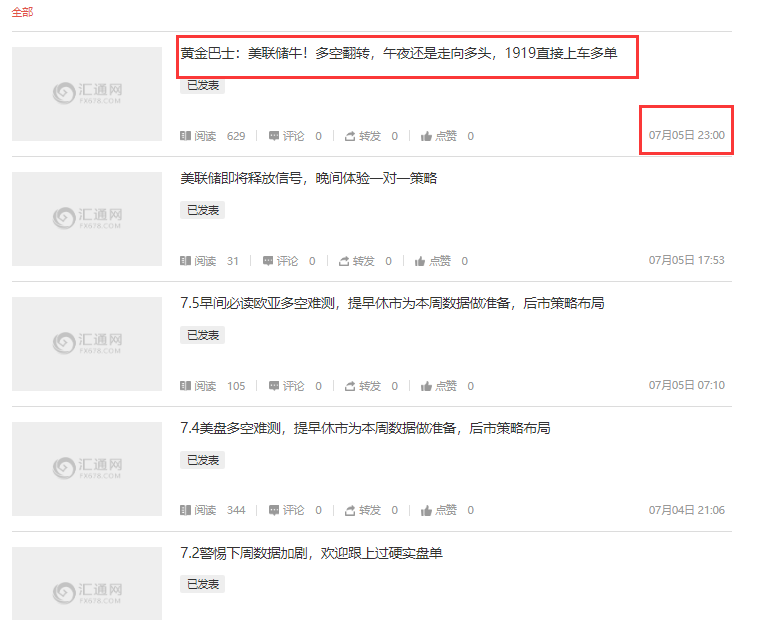Click thumbnail of 7.5早间必读 article

pyautogui.click(x=87, y=344)
